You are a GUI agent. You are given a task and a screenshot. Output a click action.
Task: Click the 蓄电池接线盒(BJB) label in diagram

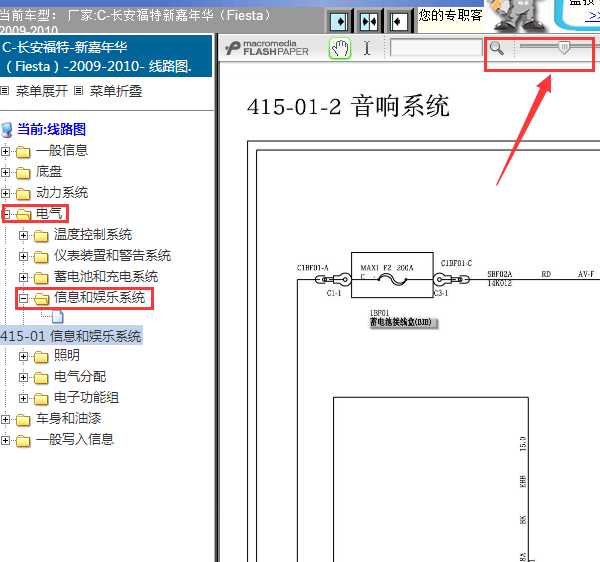click(x=404, y=323)
